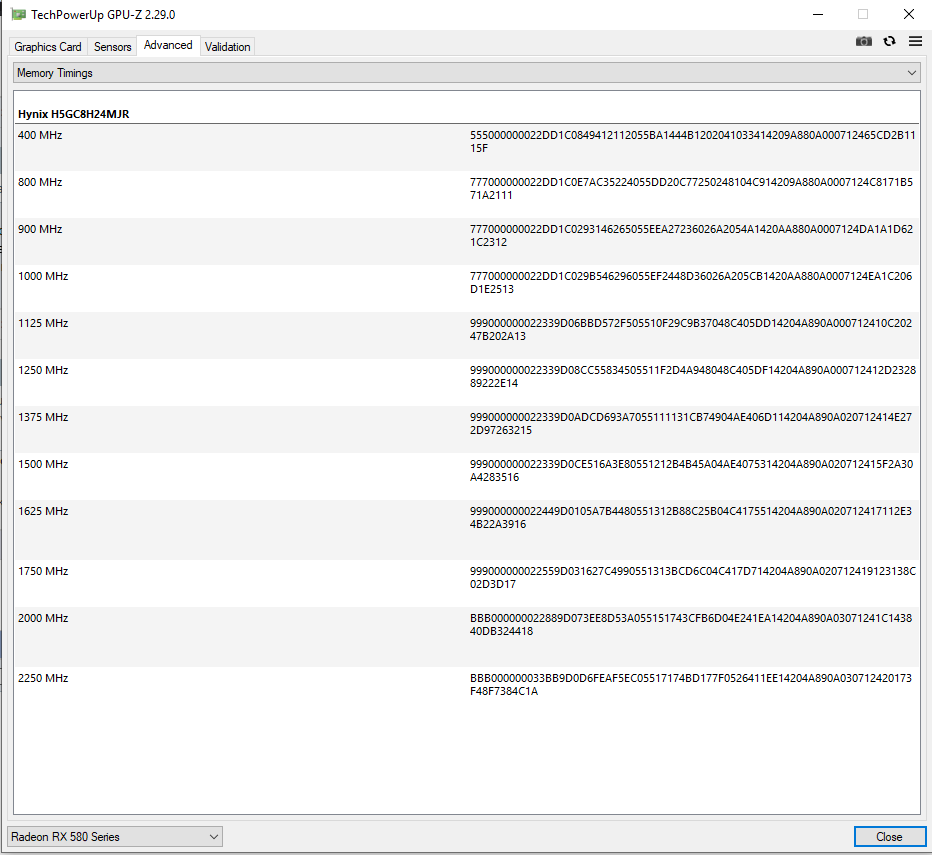The width and height of the screenshot is (932, 855).
Task: Select the 1375 MHz row label
Action: coord(43,417)
